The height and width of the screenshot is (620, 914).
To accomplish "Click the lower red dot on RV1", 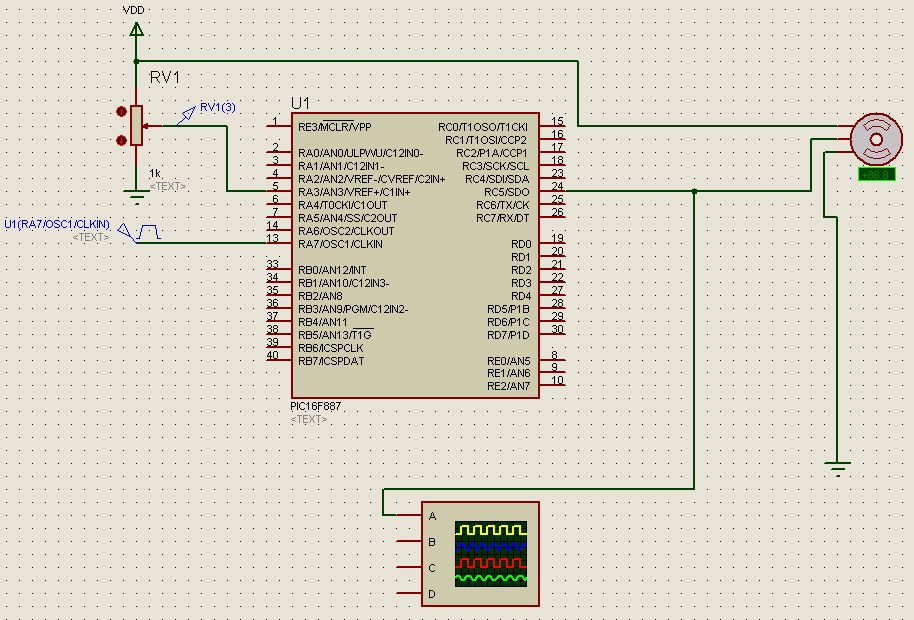I will (122, 141).
